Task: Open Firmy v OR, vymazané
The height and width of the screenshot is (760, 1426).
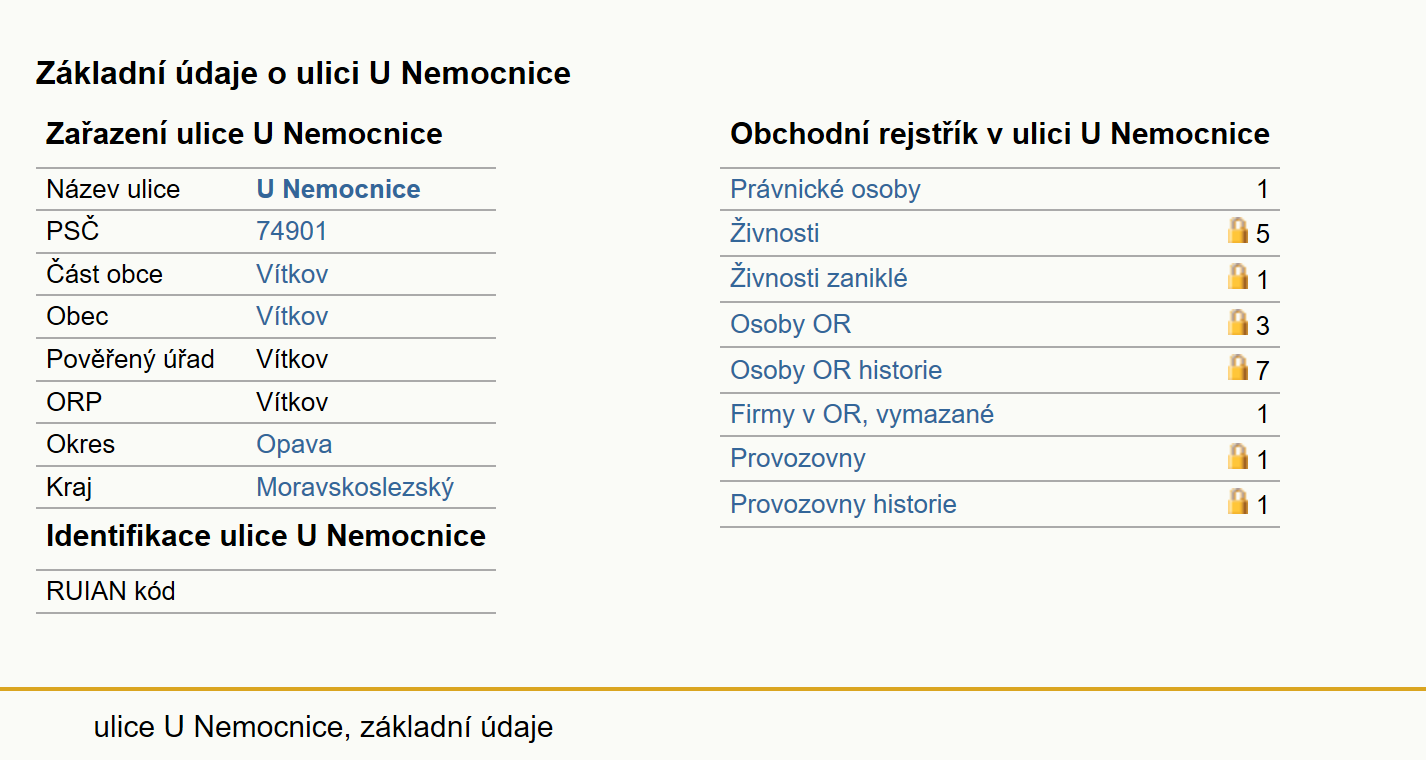Action: tap(862, 414)
